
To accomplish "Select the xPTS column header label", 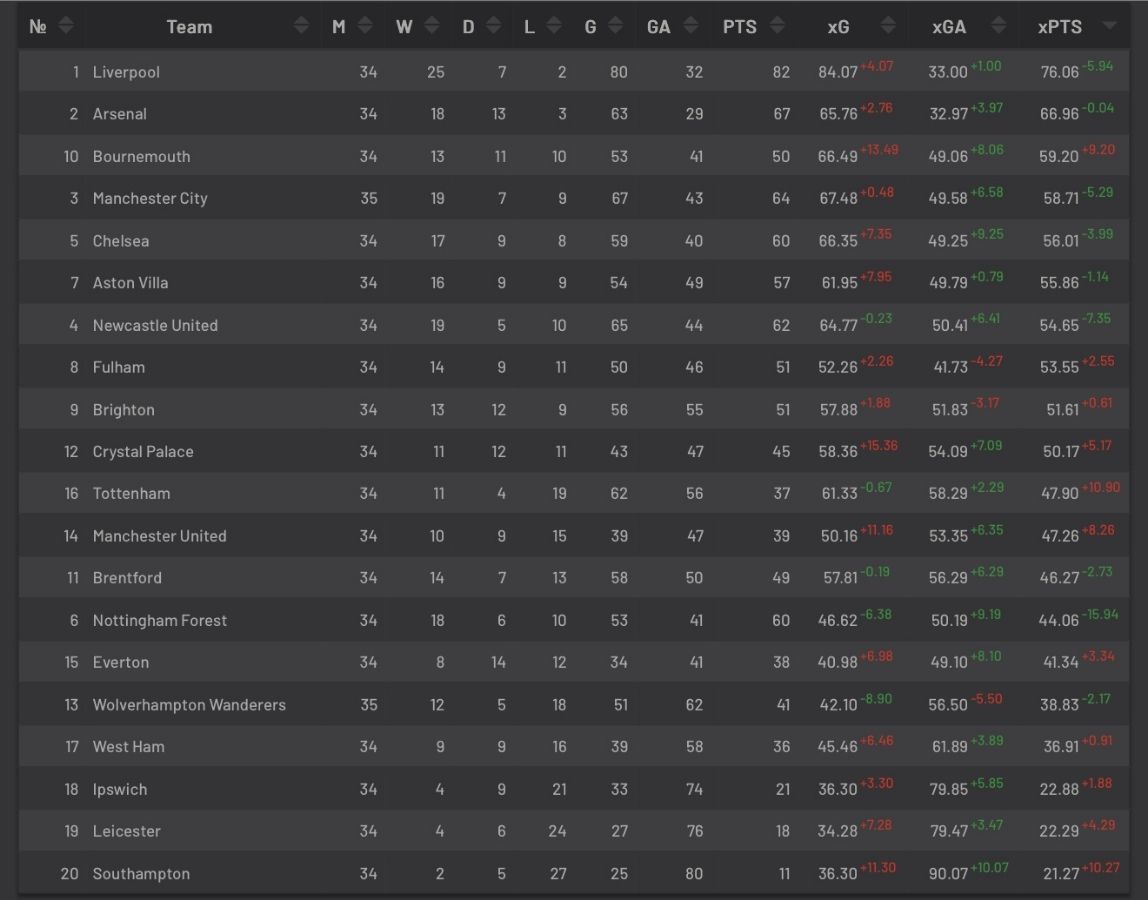I will [x=1059, y=27].
